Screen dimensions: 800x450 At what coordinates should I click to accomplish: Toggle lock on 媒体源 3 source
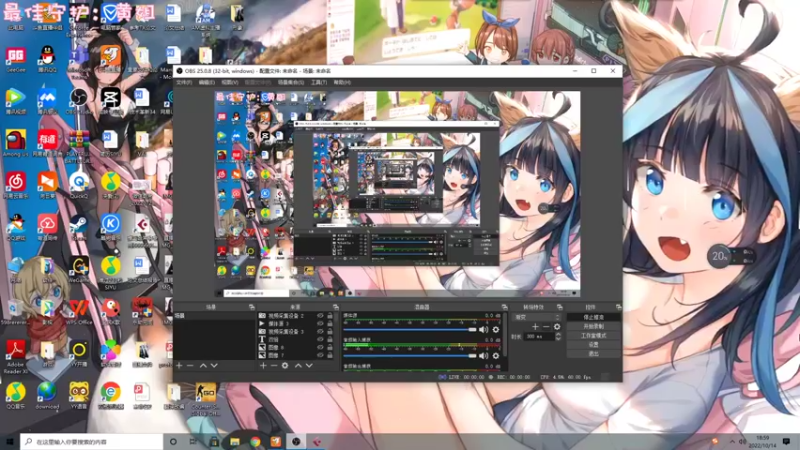tap(330, 323)
